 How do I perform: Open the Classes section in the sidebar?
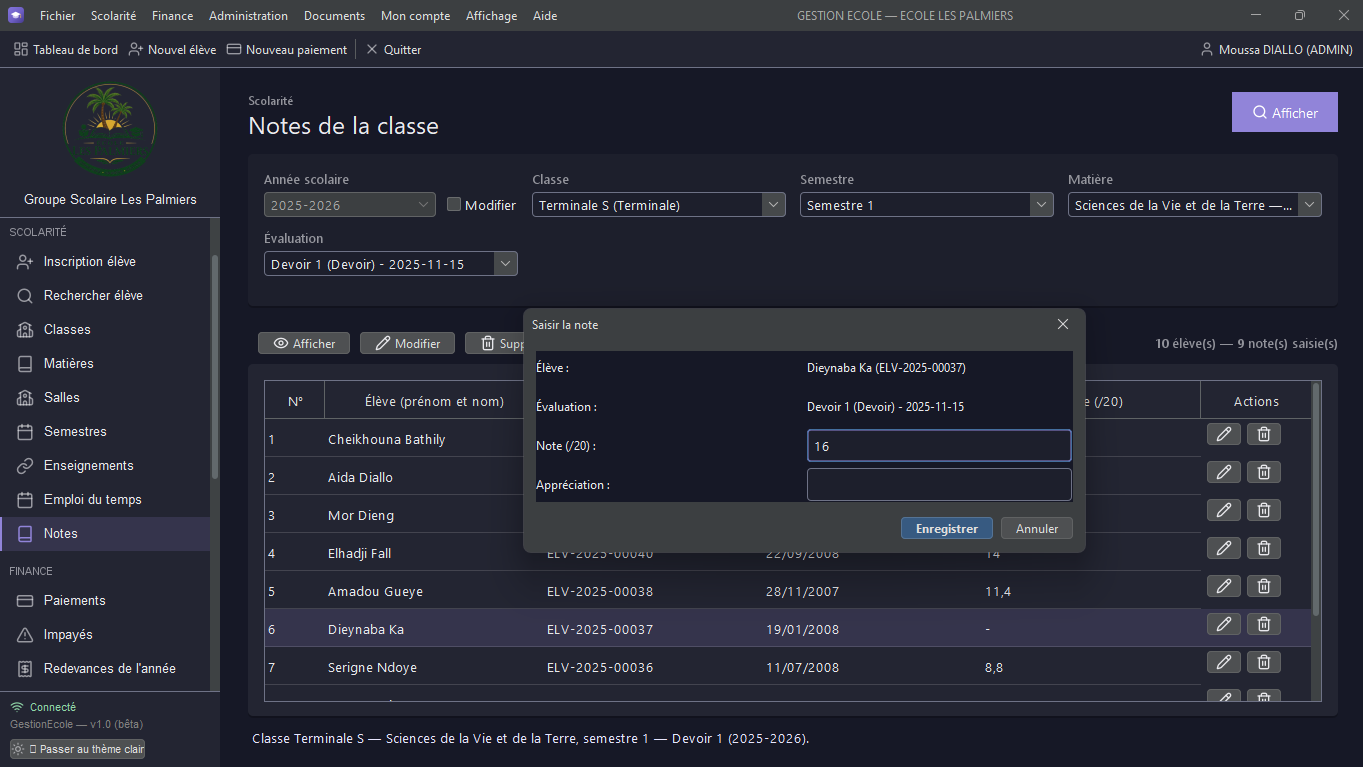tap(105, 329)
